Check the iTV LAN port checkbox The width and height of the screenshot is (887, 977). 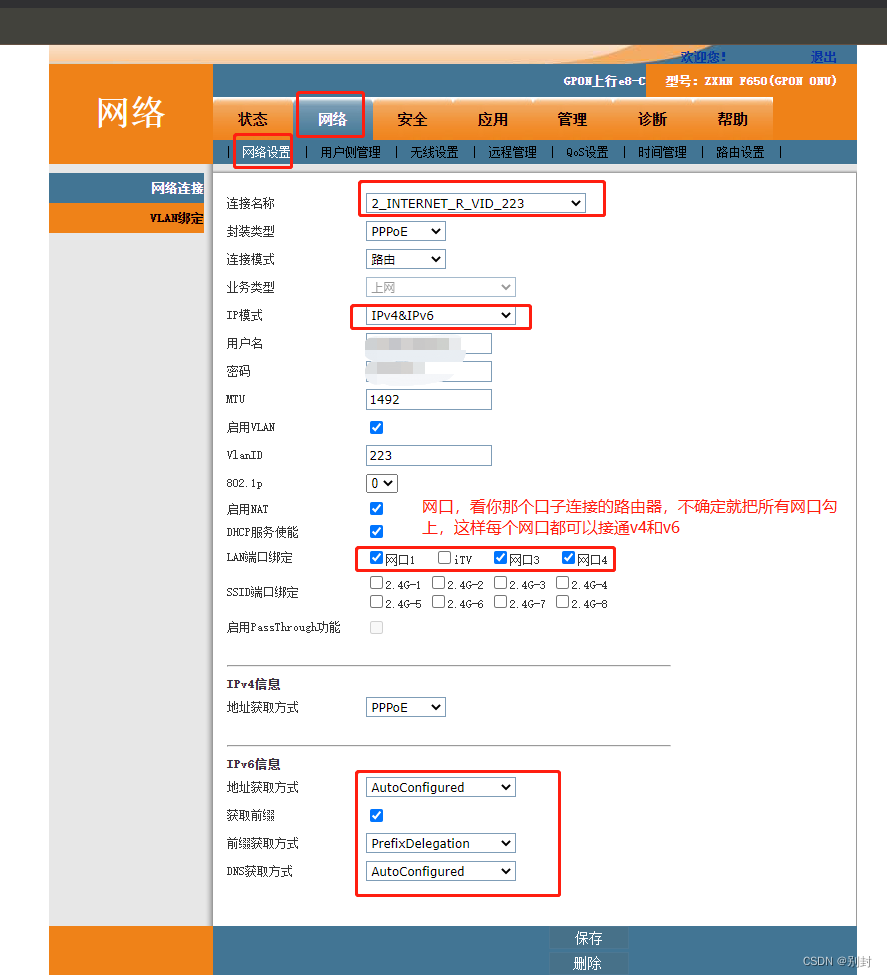[x=444, y=558]
